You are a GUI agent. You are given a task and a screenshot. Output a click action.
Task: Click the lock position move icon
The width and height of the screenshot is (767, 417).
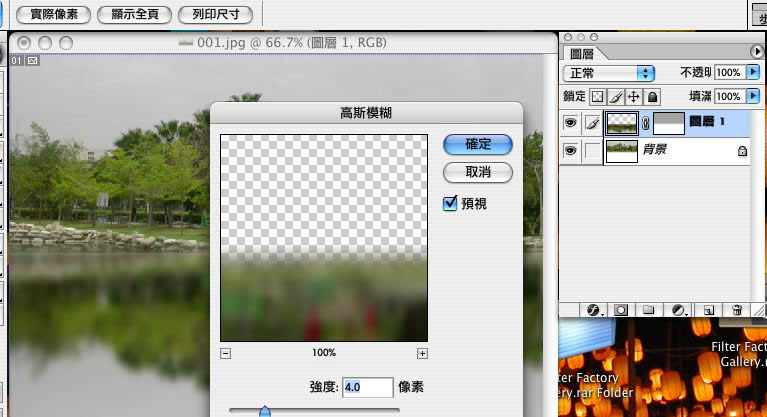(633, 97)
